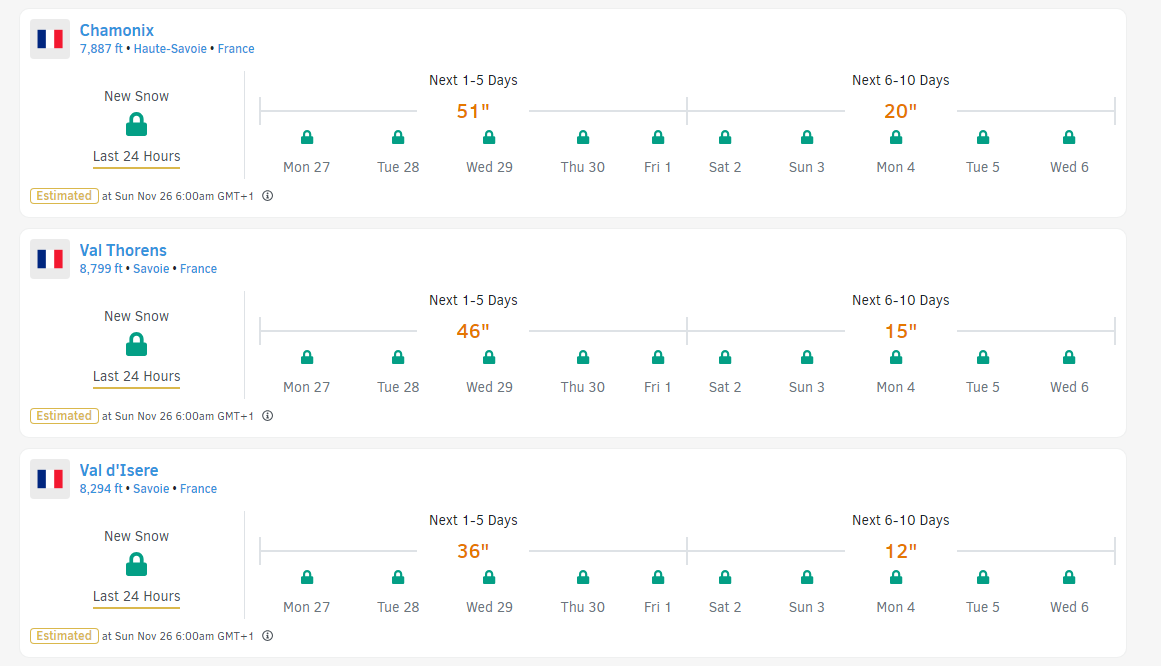Click the Savoie link under Val d'Isere
The image size is (1161, 666).
[151, 489]
